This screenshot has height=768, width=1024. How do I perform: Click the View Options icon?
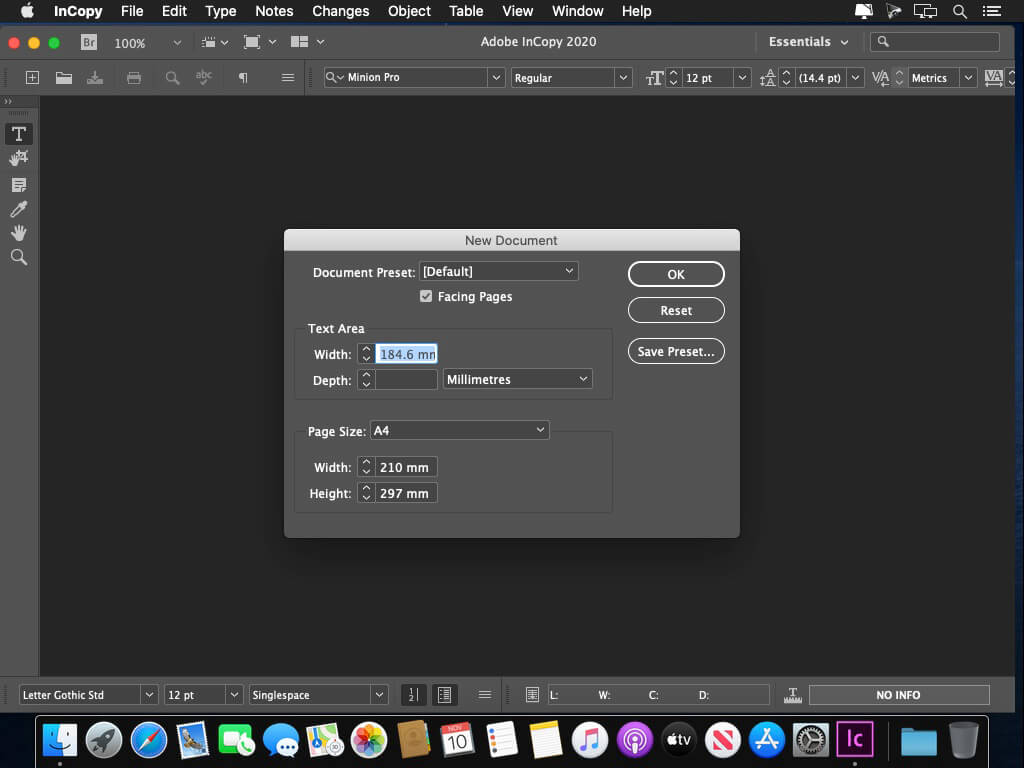215,42
